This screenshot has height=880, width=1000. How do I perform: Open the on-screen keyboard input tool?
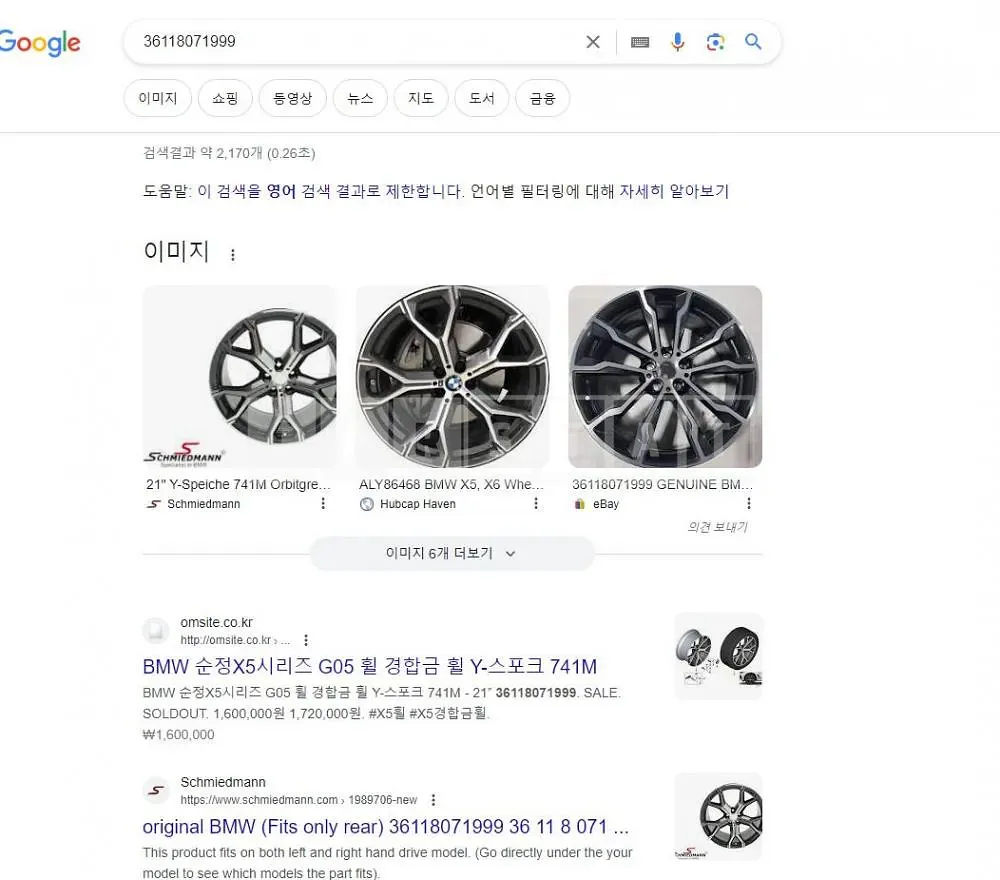pos(640,42)
